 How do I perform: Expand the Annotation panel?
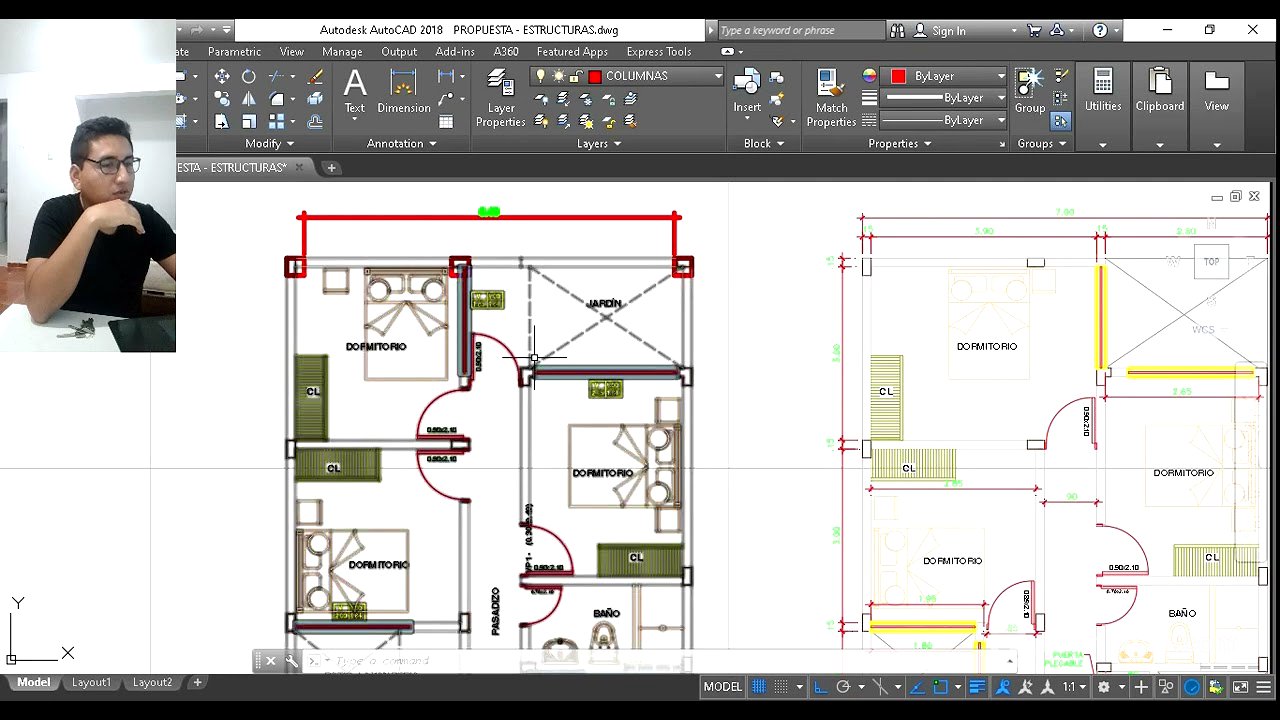tap(402, 144)
